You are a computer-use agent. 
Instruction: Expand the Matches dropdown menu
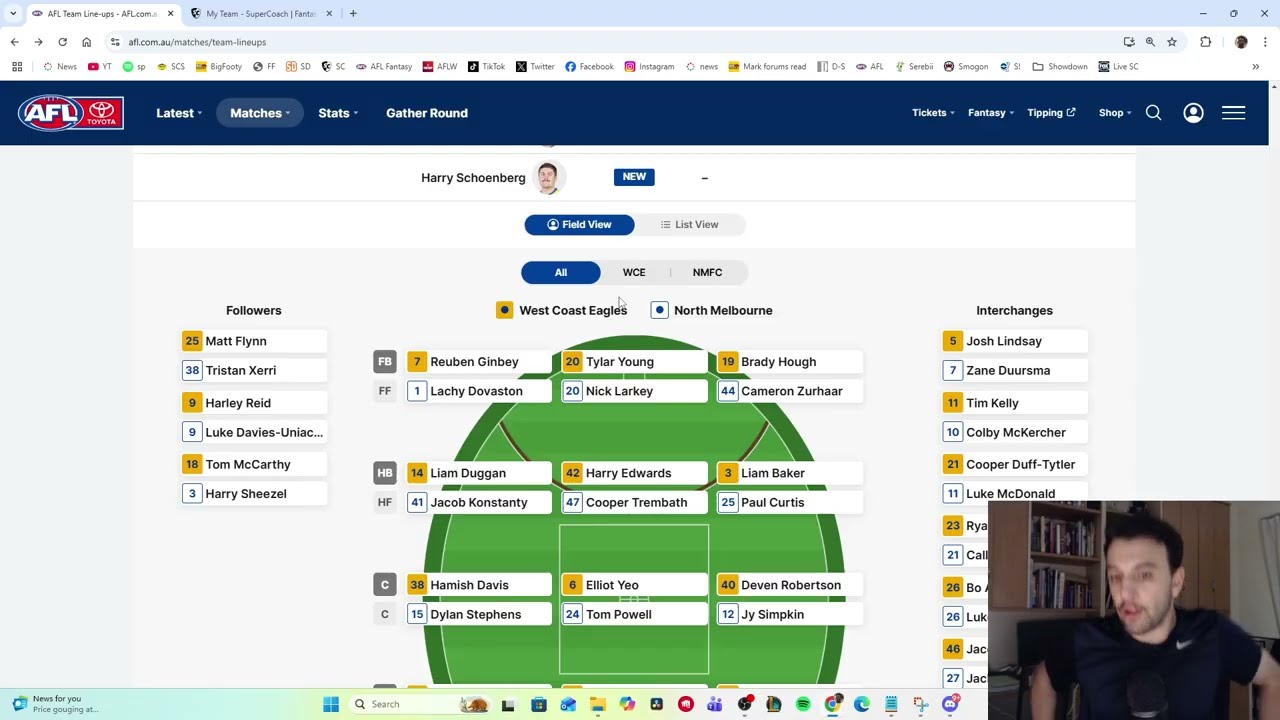[x=260, y=113]
